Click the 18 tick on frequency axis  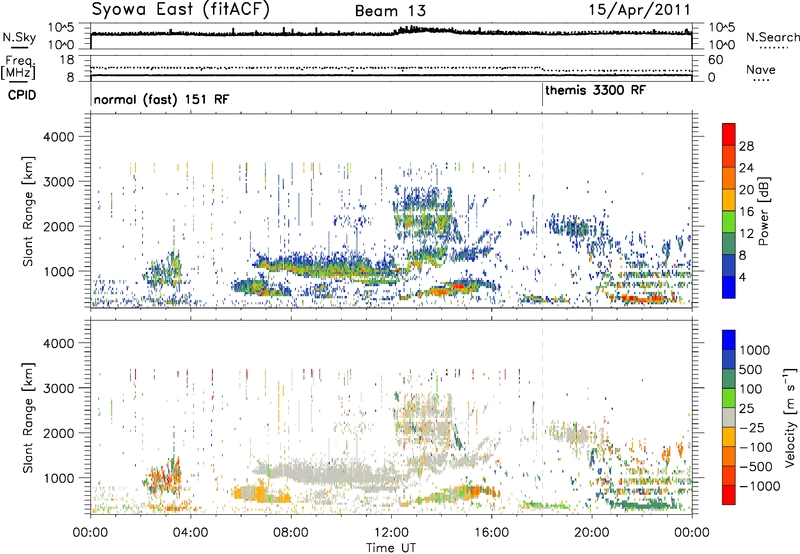(x=67, y=60)
